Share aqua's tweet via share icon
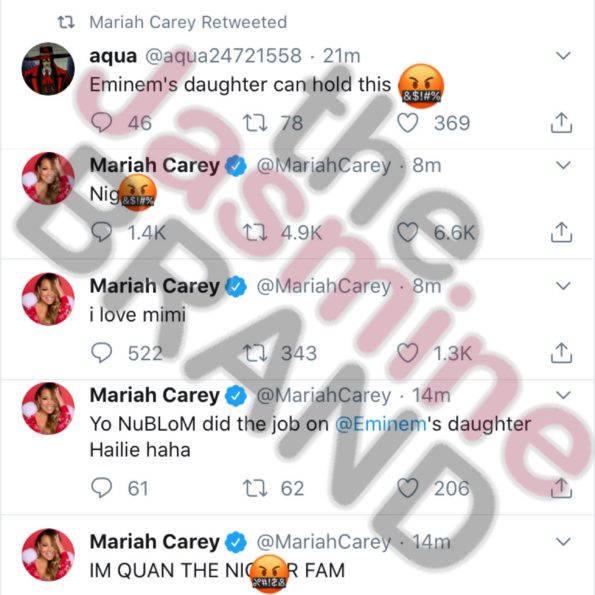 561,123
